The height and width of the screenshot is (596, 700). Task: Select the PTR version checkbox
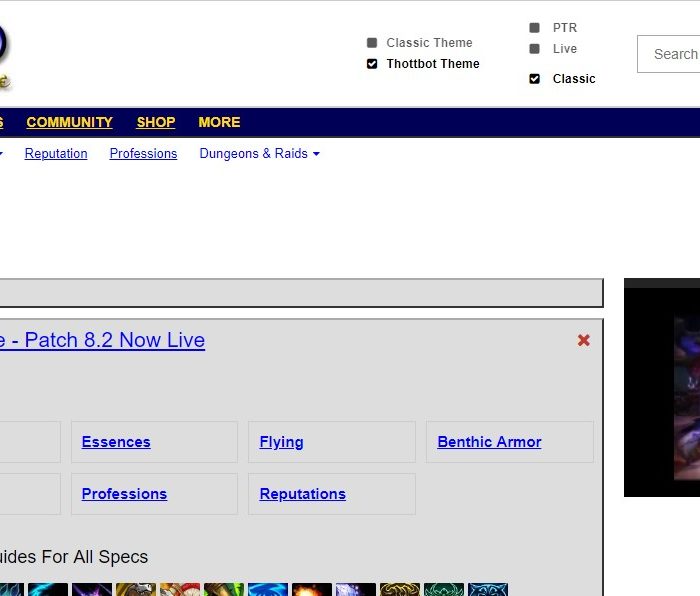535,28
